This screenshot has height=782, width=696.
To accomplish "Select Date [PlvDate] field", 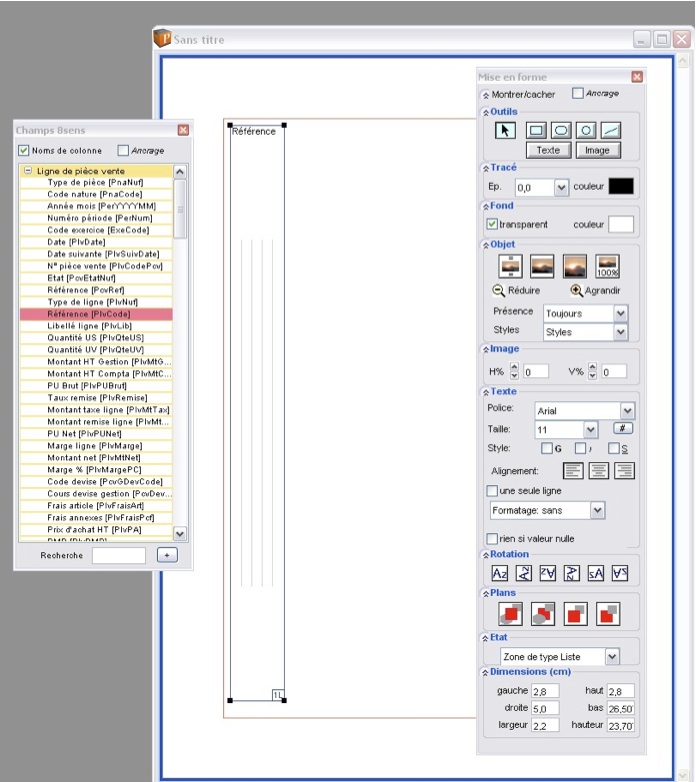I will click(96, 242).
